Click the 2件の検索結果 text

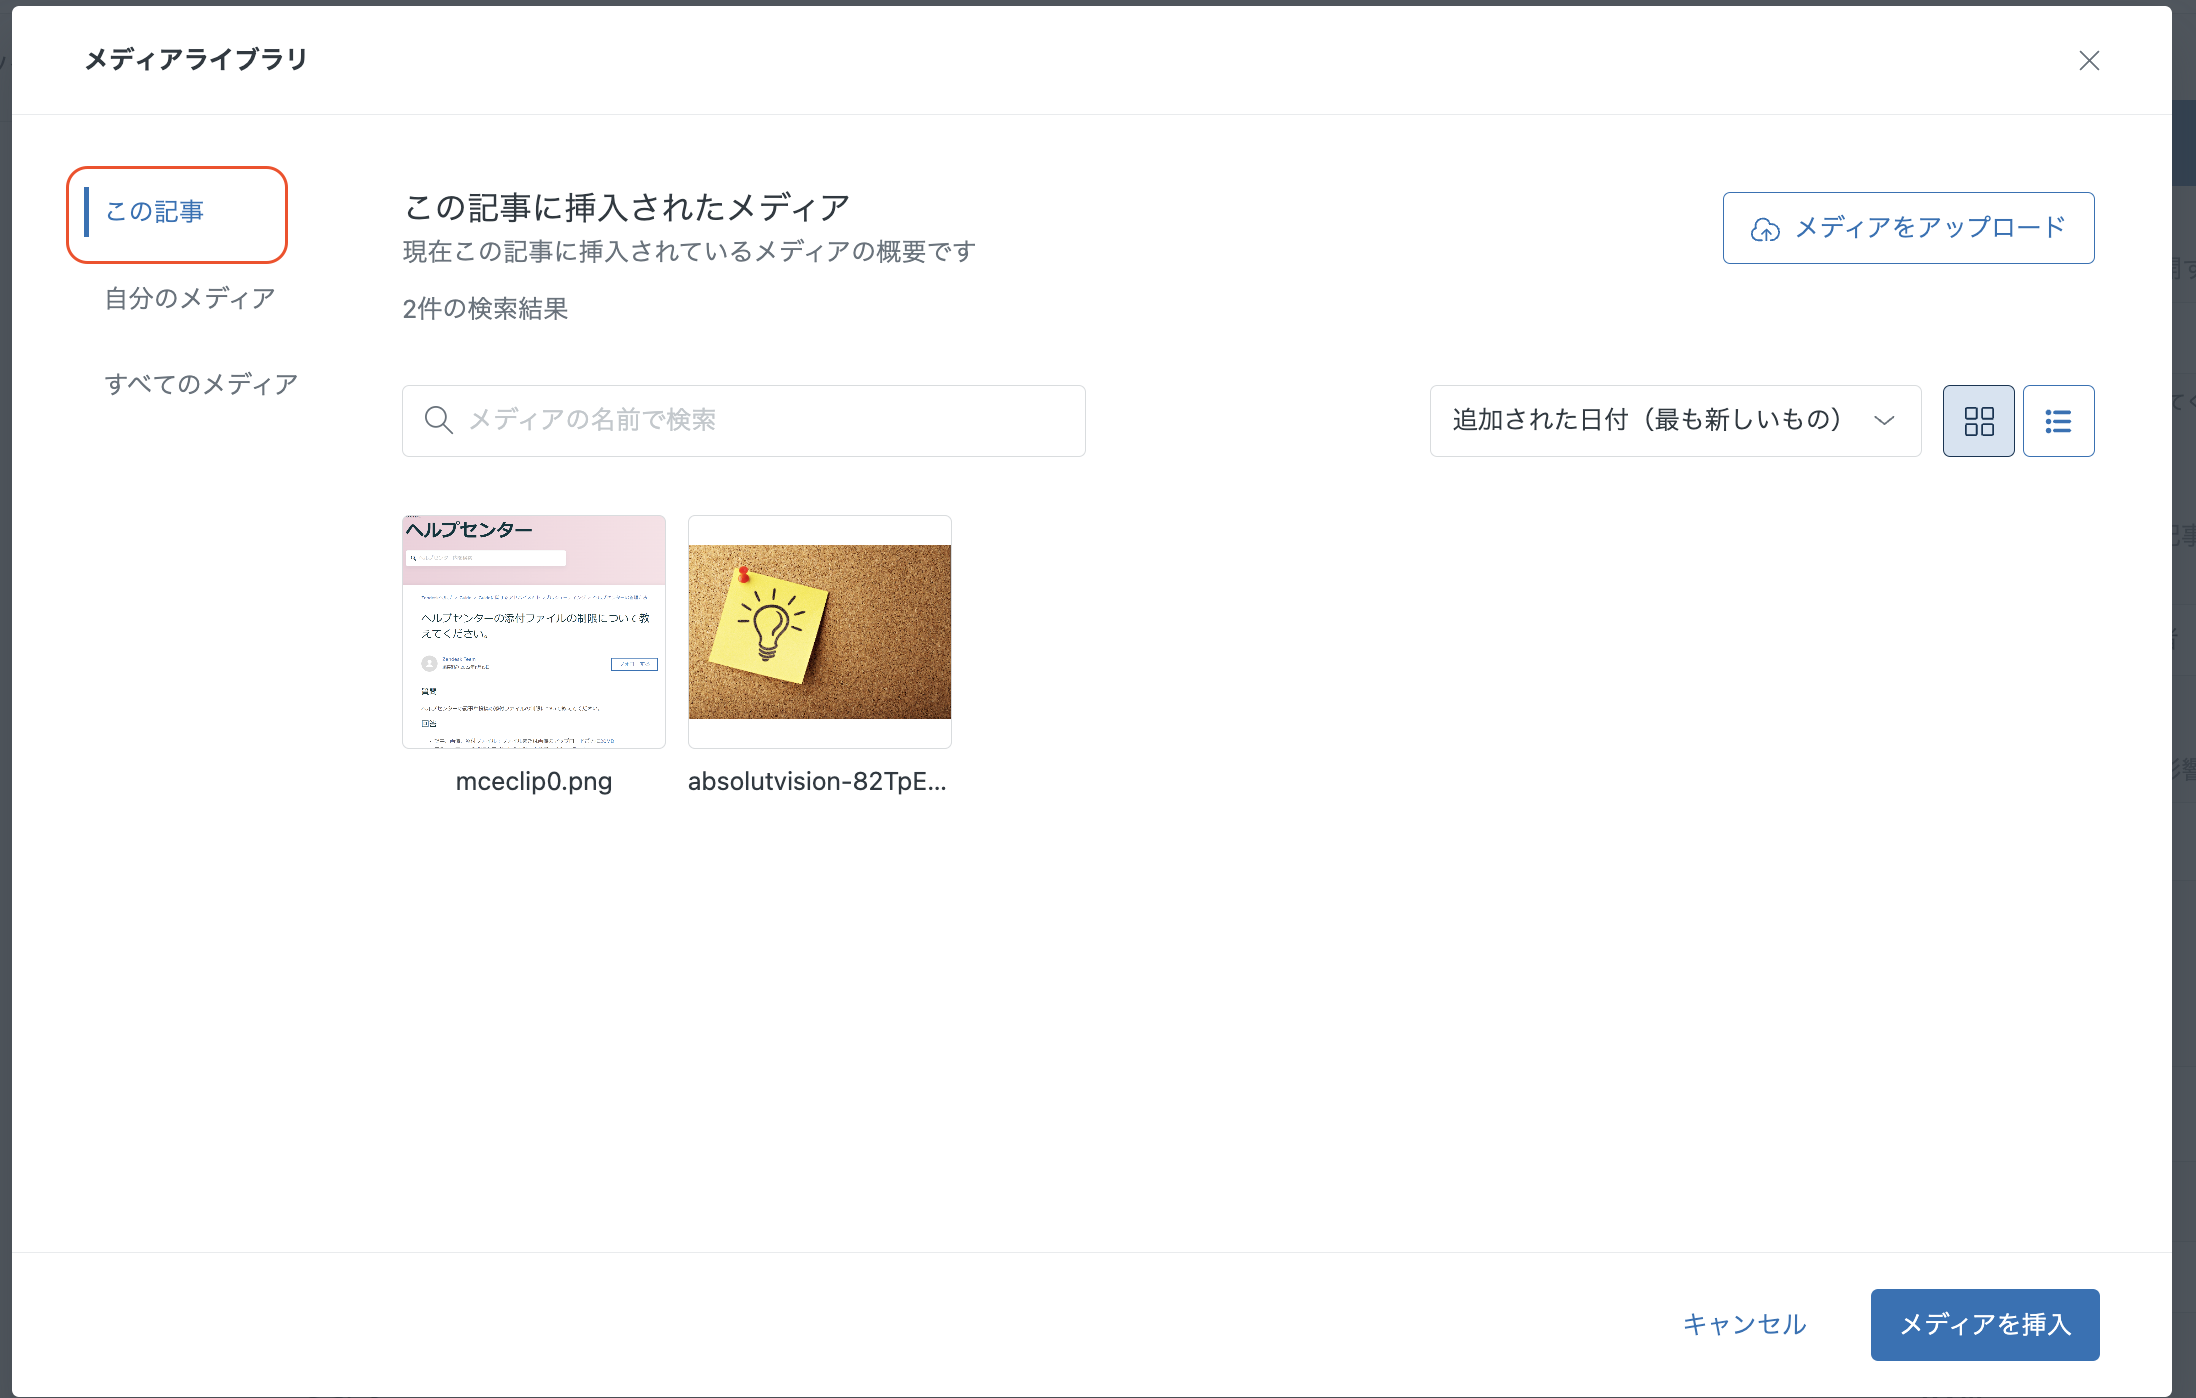click(x=485, y=309)
